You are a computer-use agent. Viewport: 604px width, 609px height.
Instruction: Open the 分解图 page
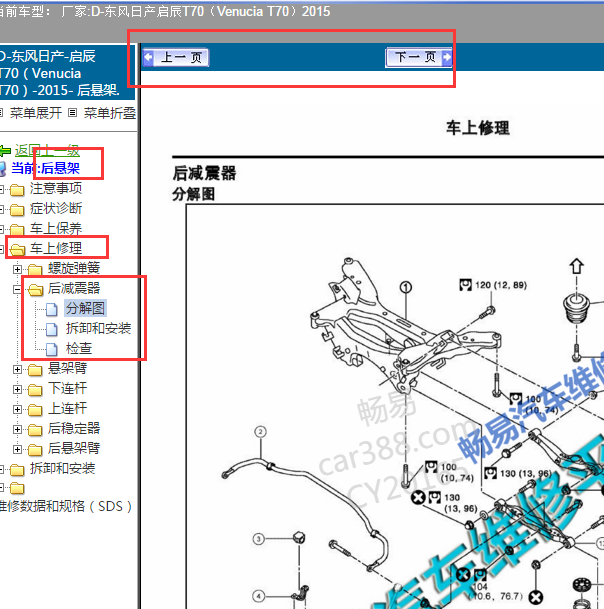tap(85, 308)
